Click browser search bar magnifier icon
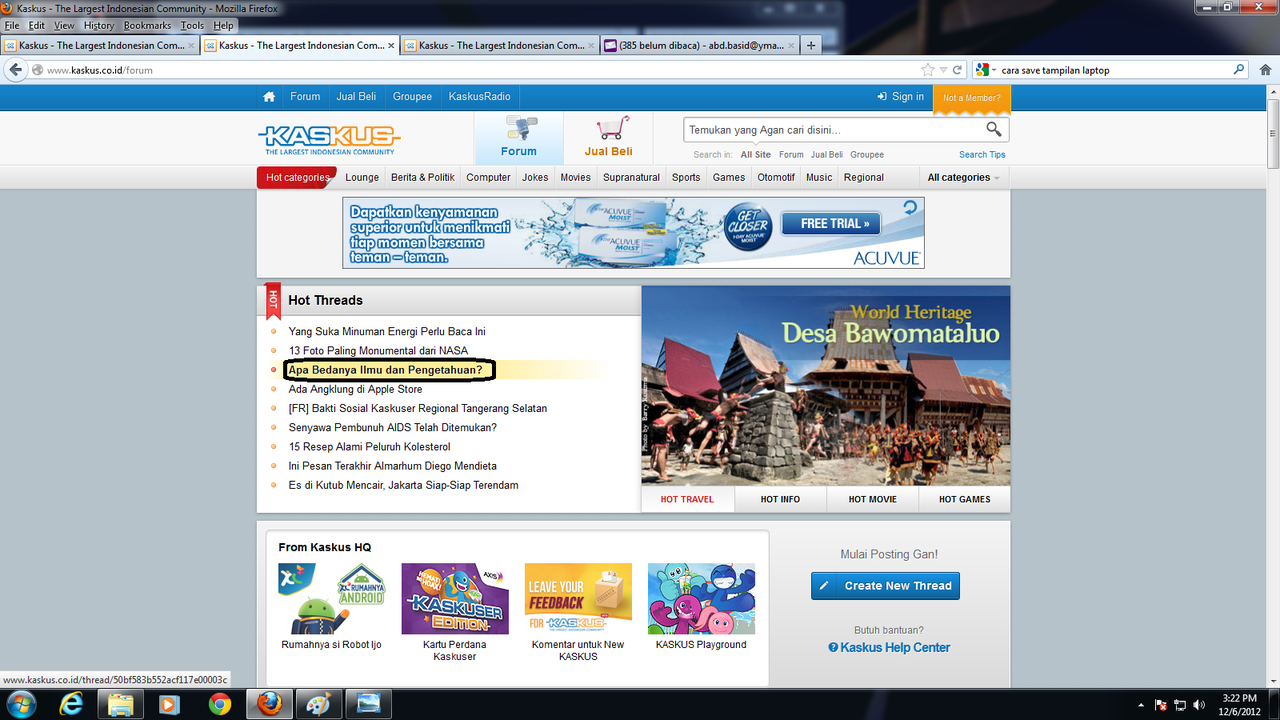The width and height of the screenshot is (1280, 720). 1239,70
